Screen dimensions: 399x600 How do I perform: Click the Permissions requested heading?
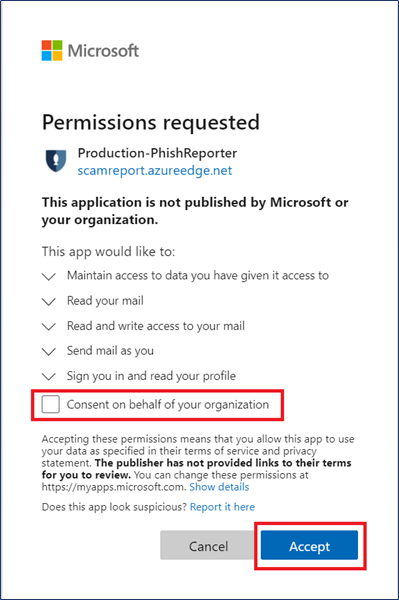(x=151, y=122)
